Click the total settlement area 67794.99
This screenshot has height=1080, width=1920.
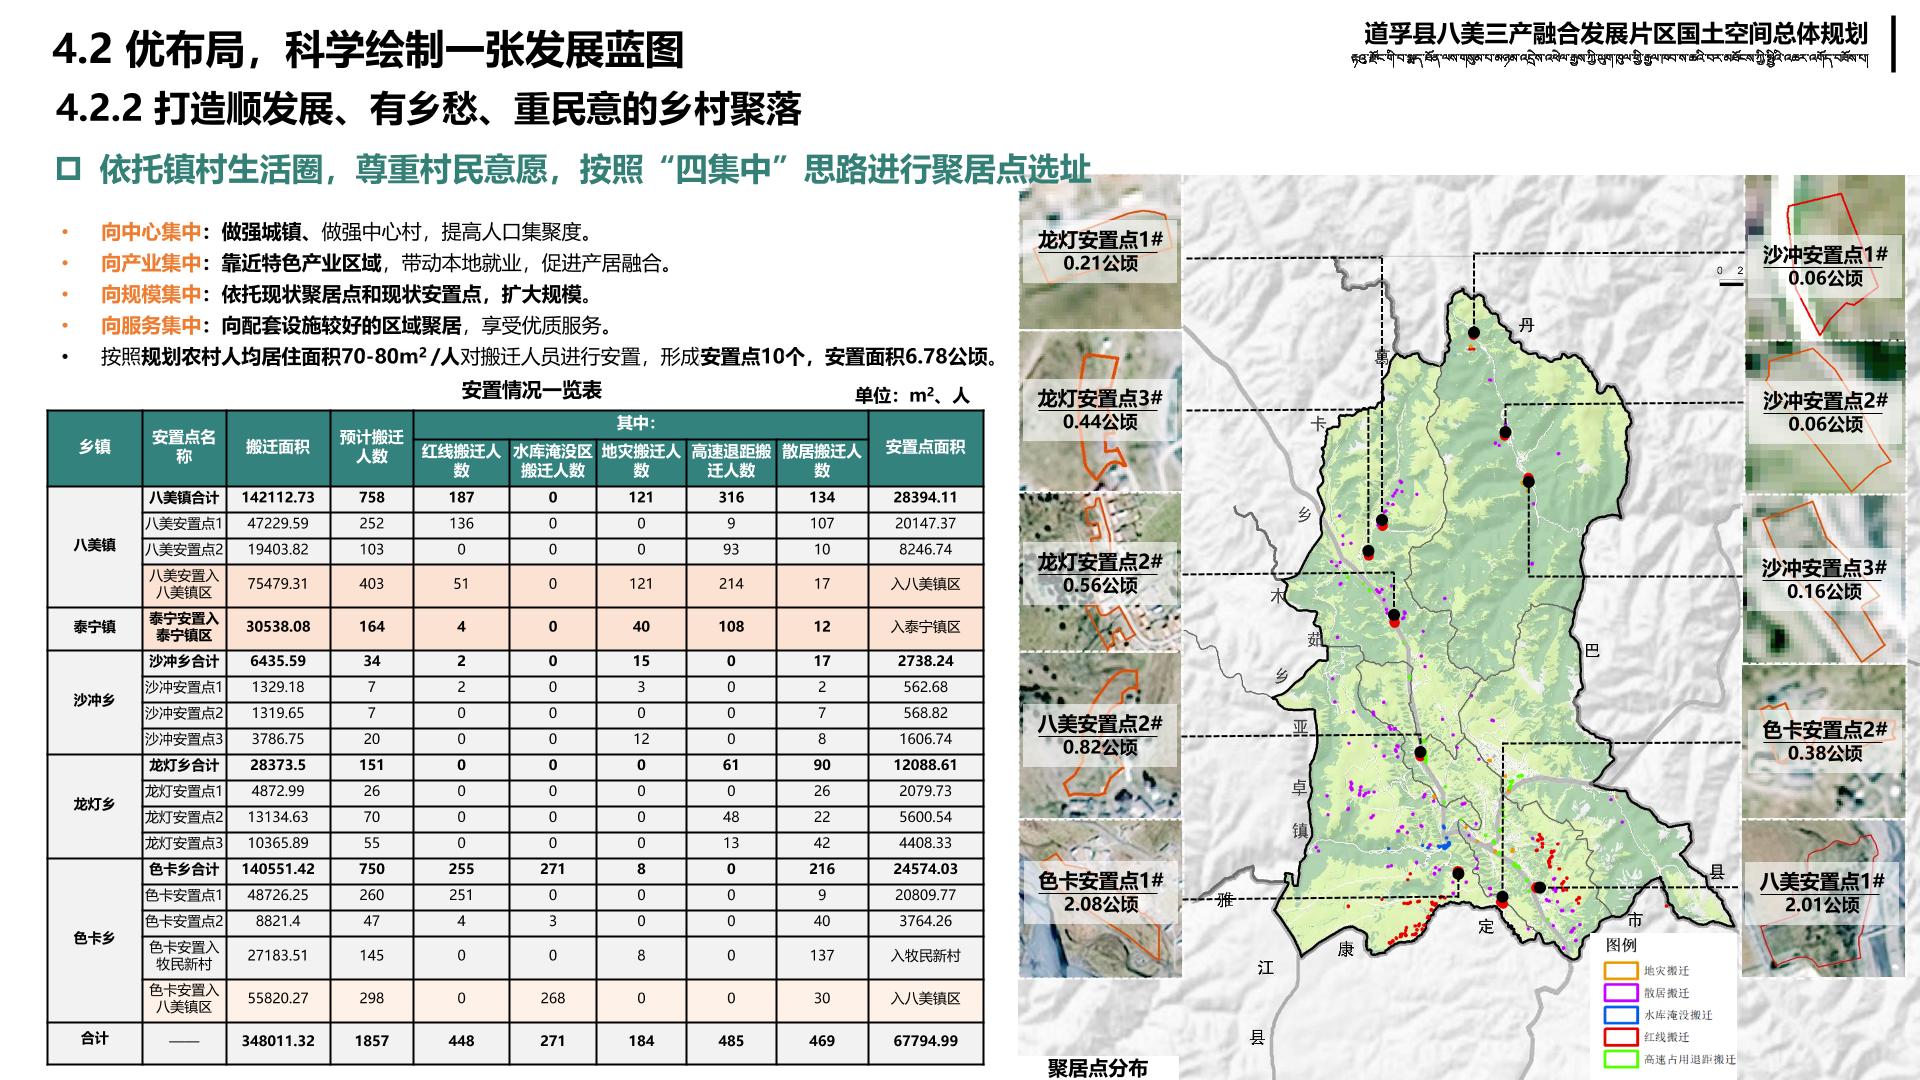(x=925, y=1041)
